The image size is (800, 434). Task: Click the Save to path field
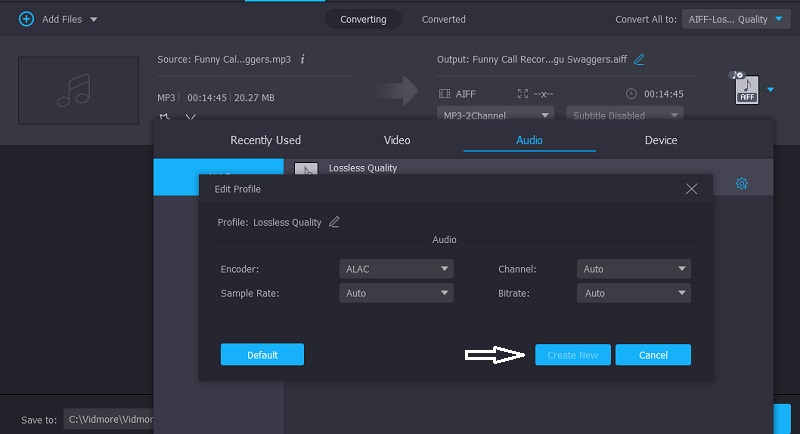(x=108, y=420)
